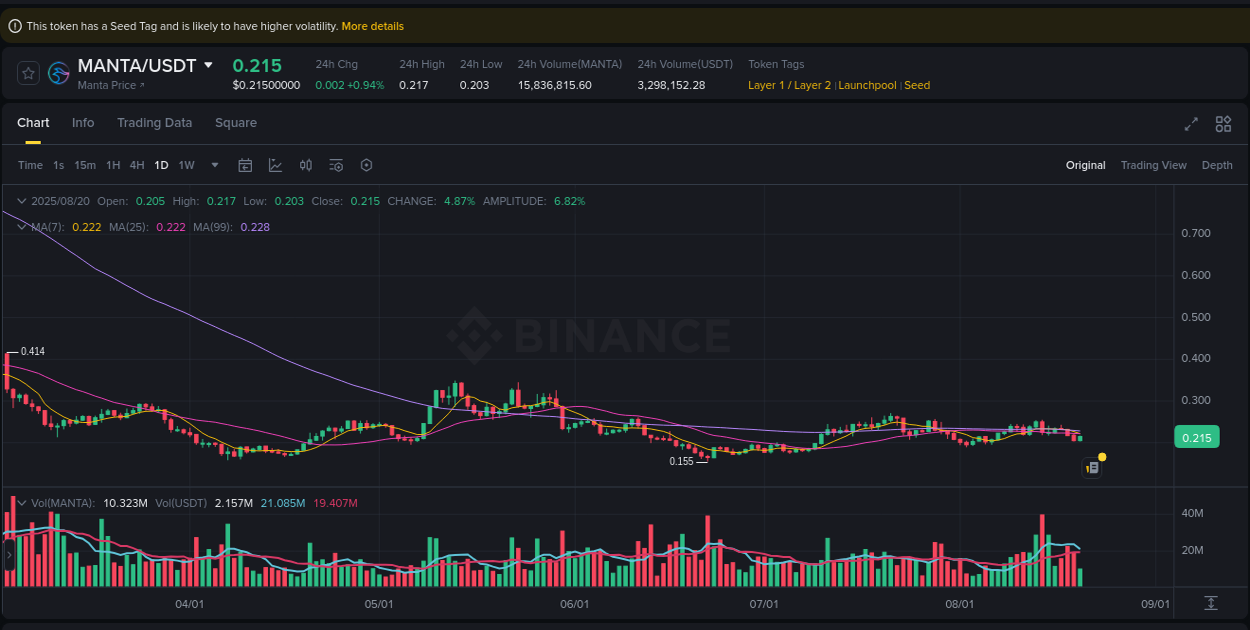This screenshot has height=630, width=1250.
Task: Open the chart settings gear icon
Action: coord(366,164)
